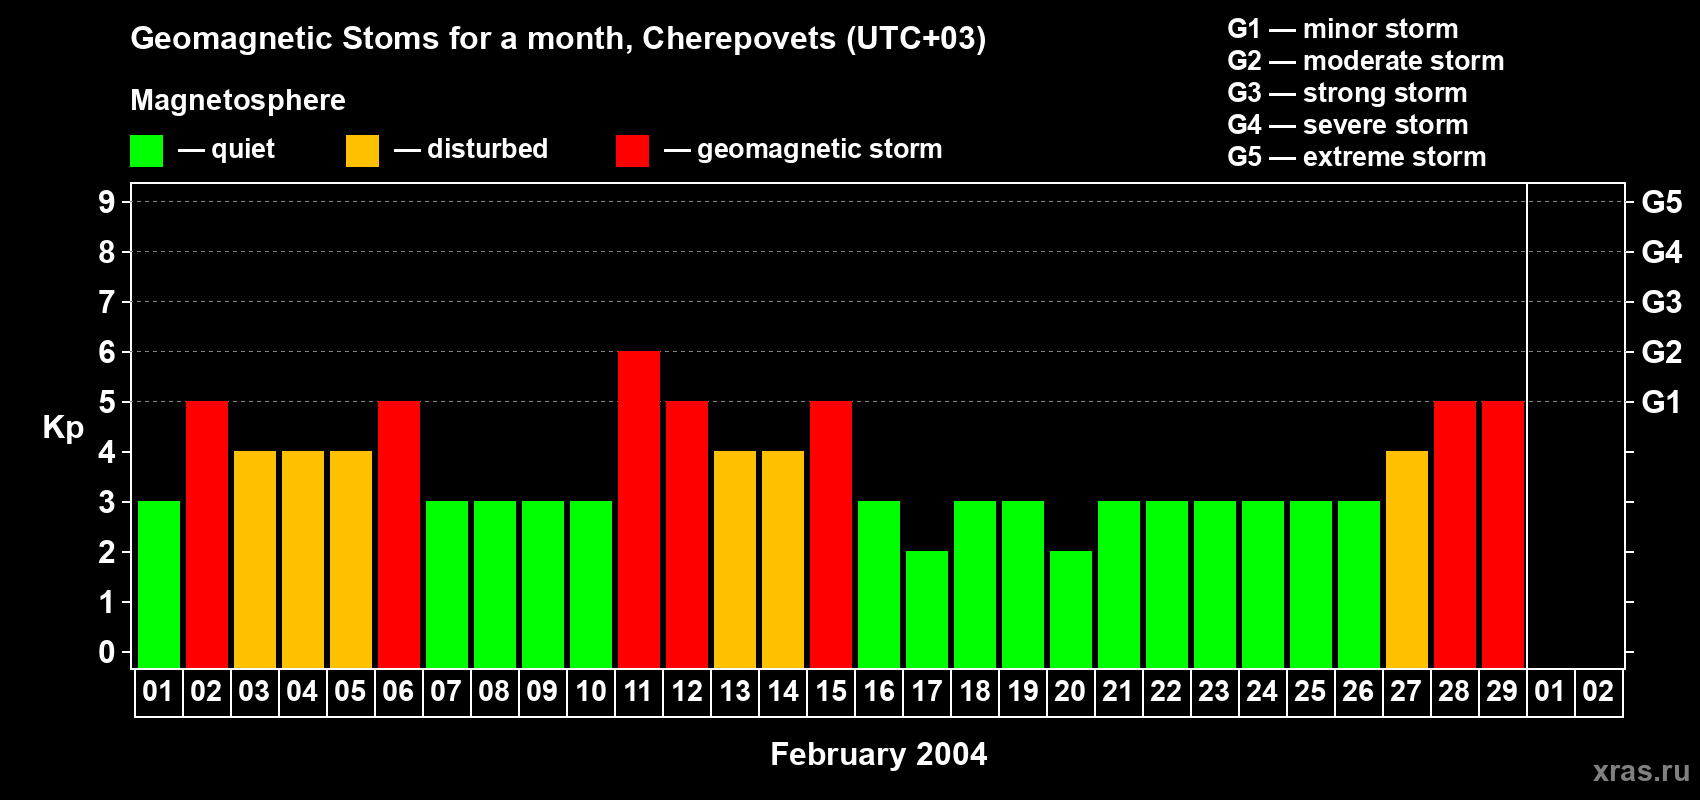Viewport: 1700px width, 800px height.
Task: Open the xras.ru watermark link
Action: [1640, 771]
